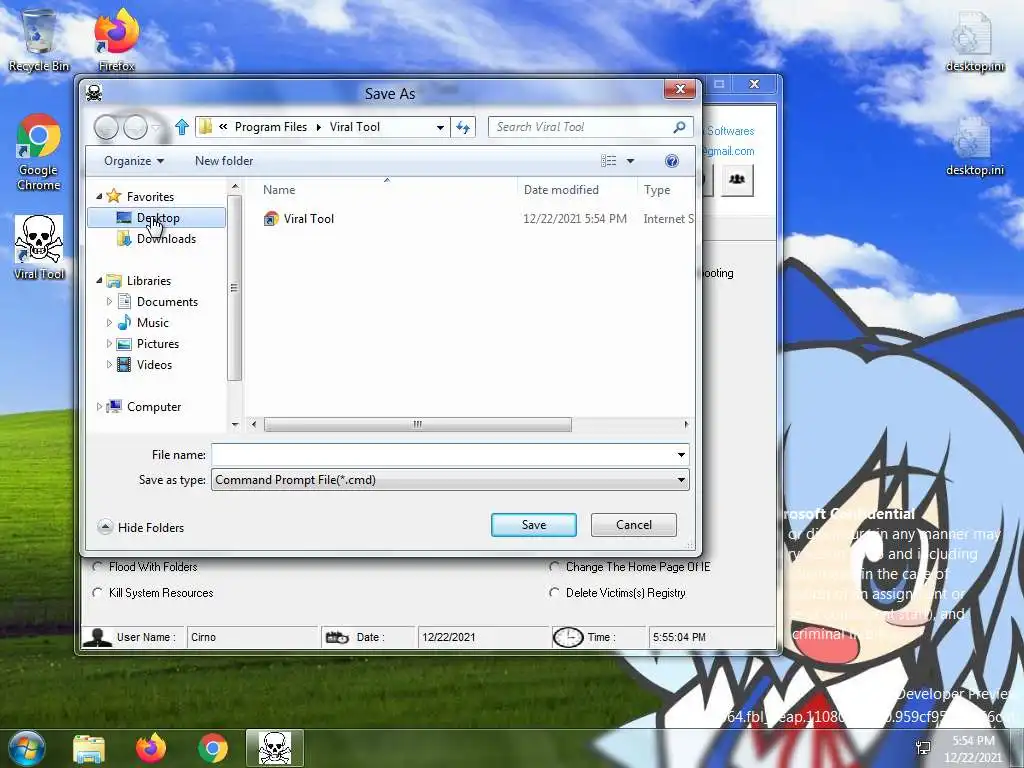This screenshot has width=1024, height=768.
Task: Change the view with the view icon
Action: pyautogui.click(x=609, y=161)
